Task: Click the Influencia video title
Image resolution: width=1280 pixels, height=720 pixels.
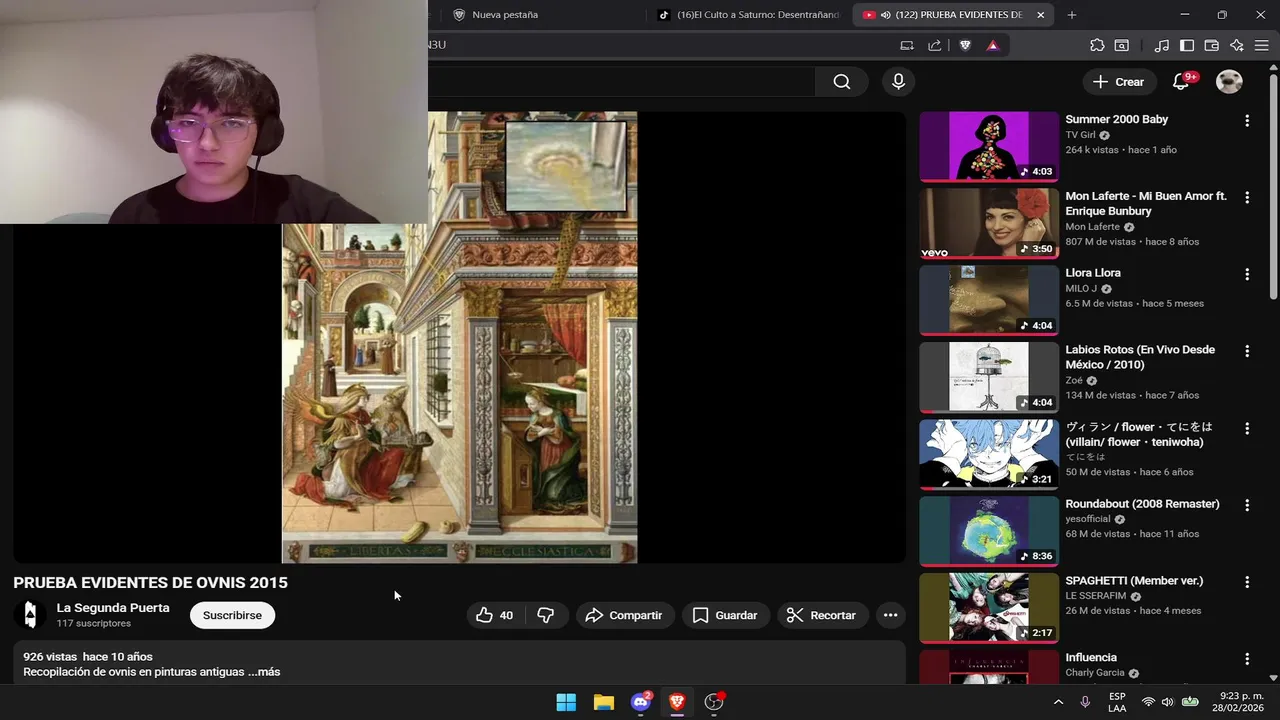Action: (1090, 657)
